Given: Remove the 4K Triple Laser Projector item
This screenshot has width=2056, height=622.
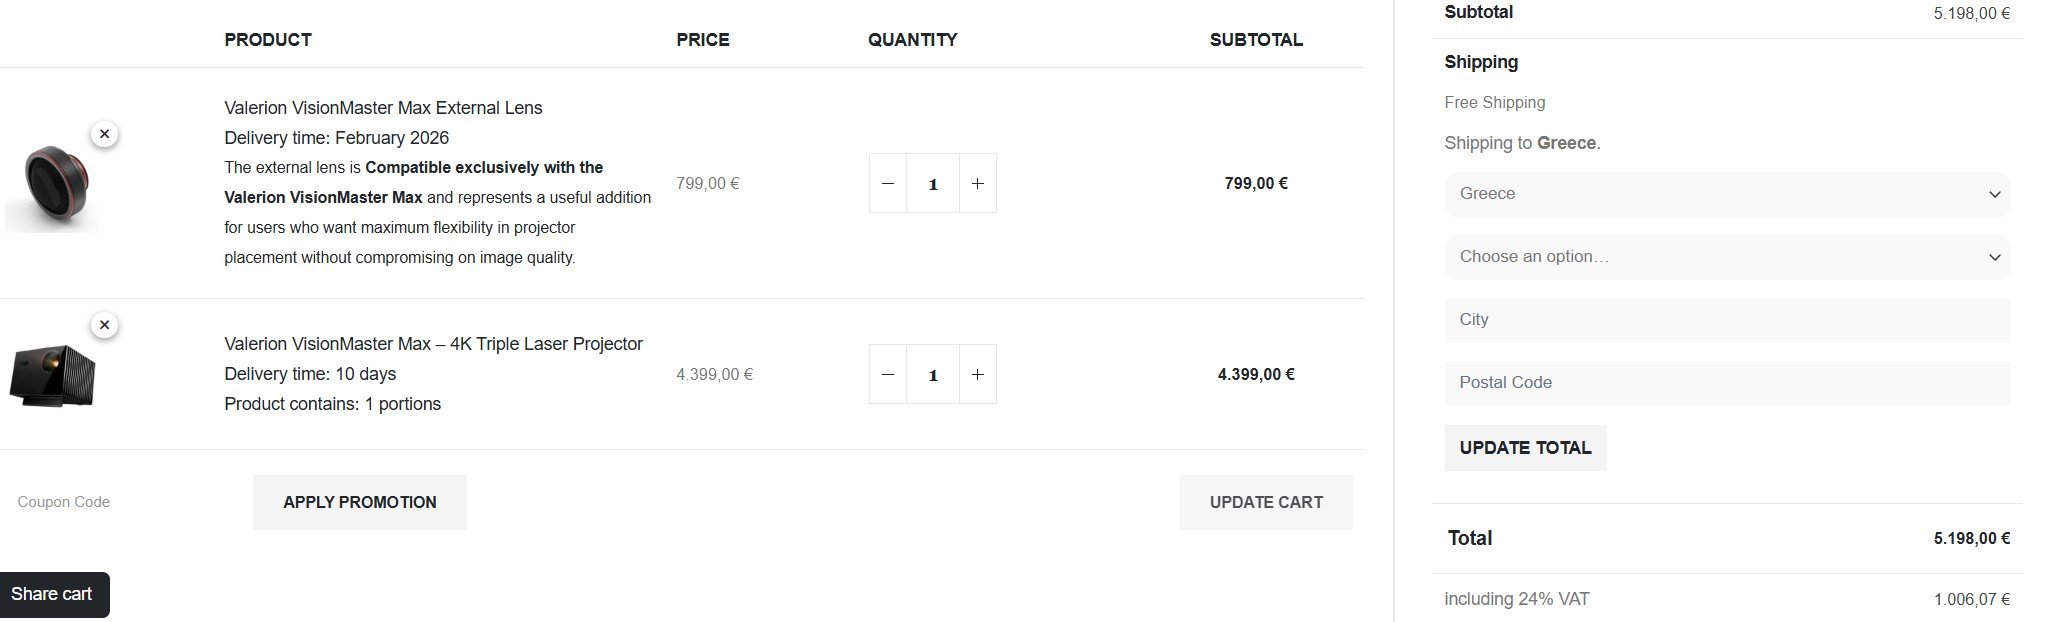Looking at the screenshot, I should tap(104, 325).
